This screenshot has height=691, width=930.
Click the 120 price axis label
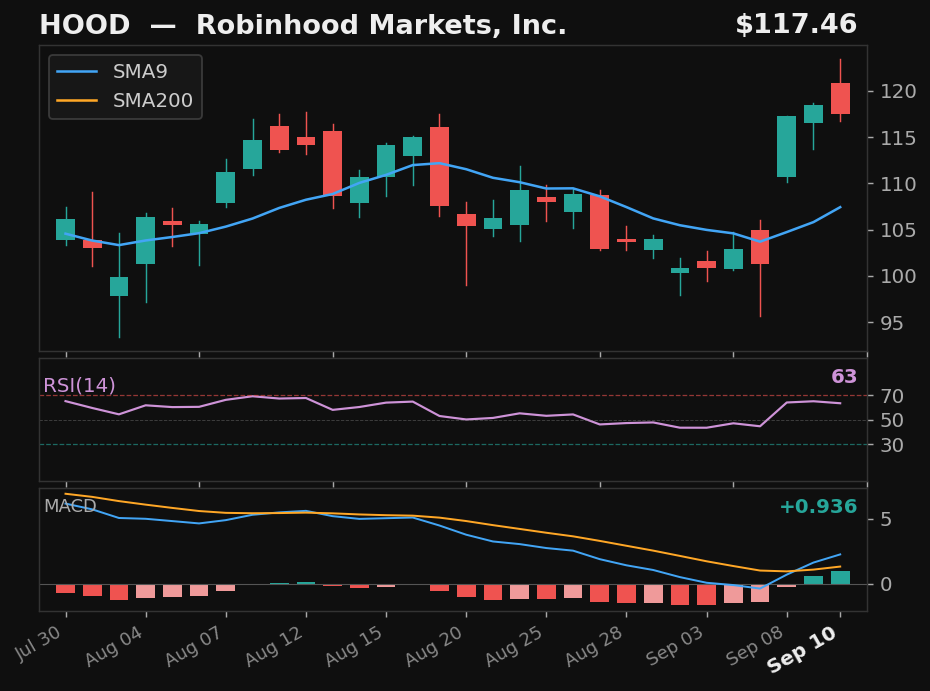898,91
